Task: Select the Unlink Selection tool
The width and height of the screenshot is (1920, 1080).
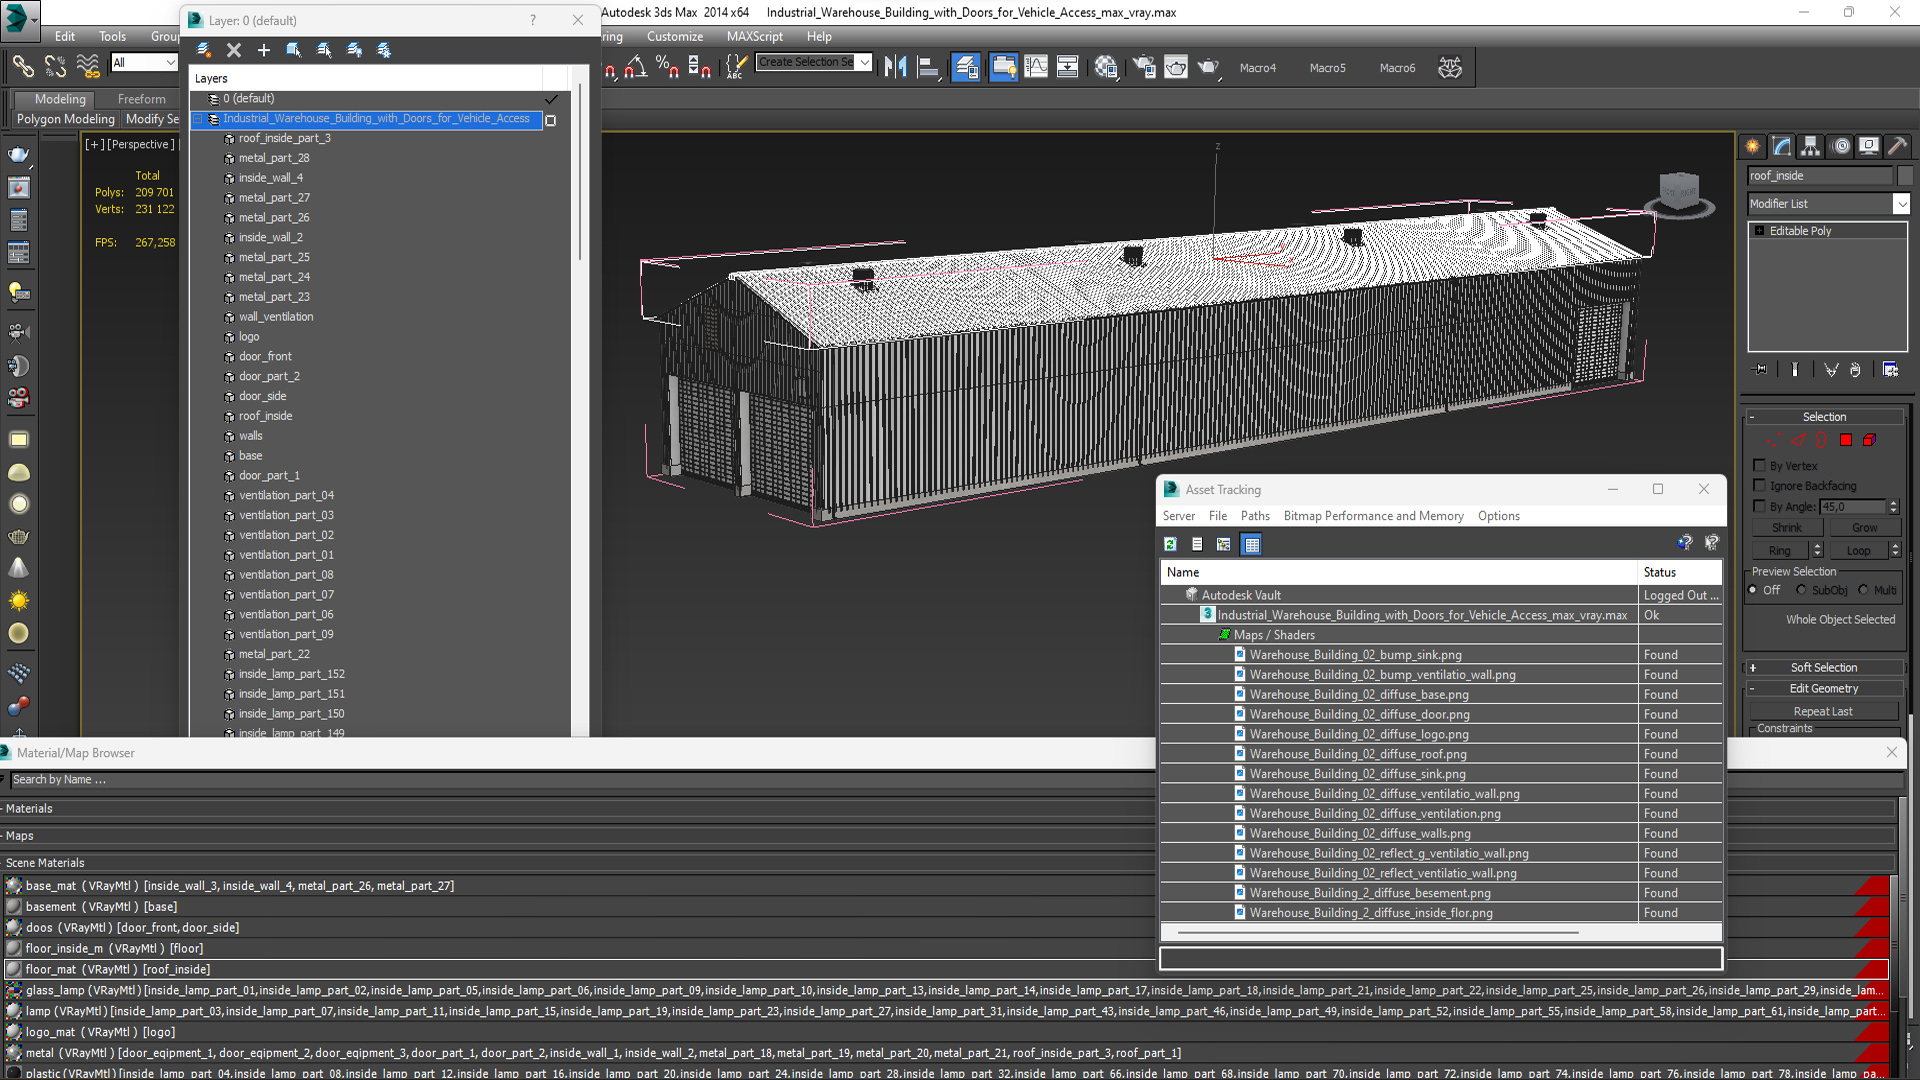Action: click(x=55, y=67)
